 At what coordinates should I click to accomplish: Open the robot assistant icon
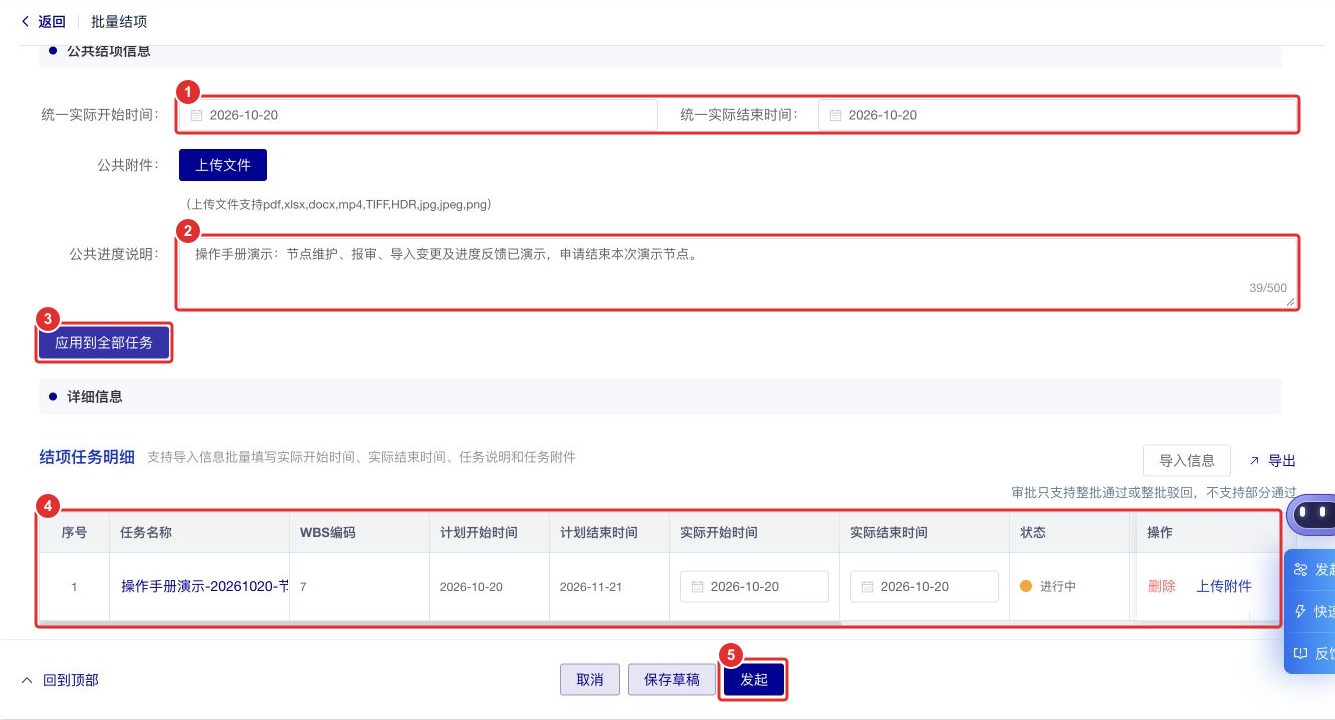click(1311, 516)
